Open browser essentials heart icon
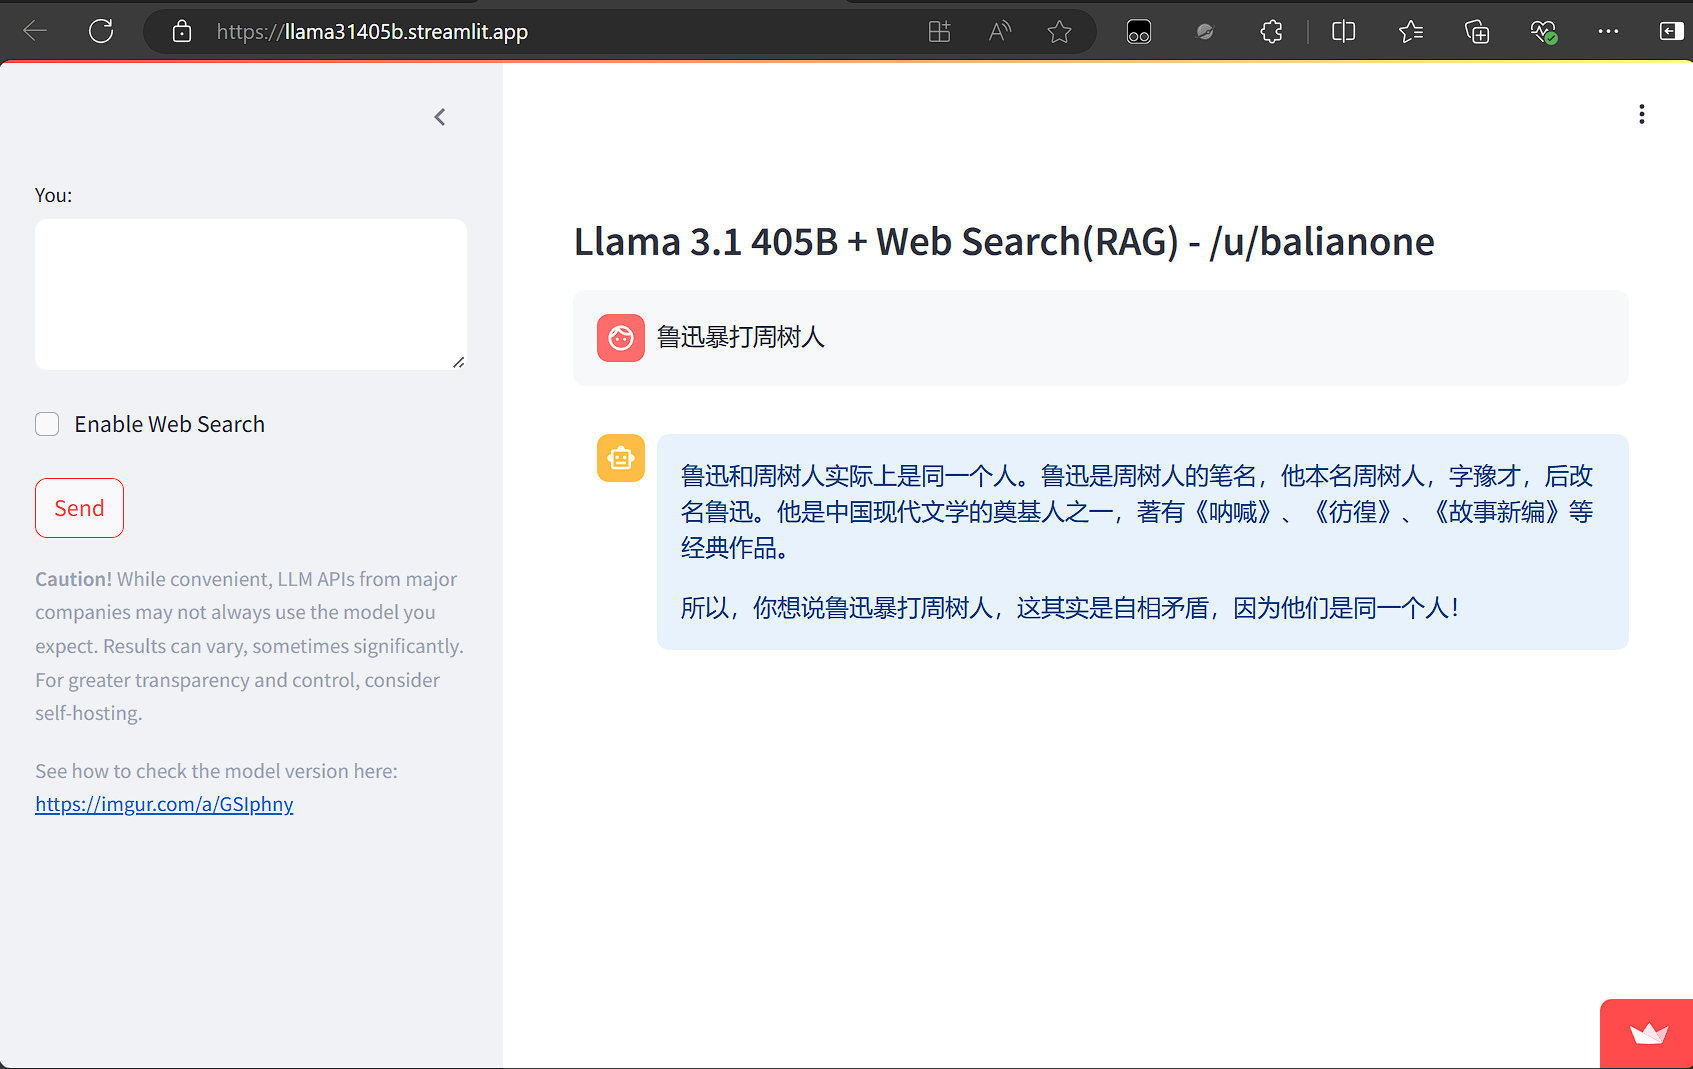This screenshot has width=1693, height=1069. pos(1543,32)
